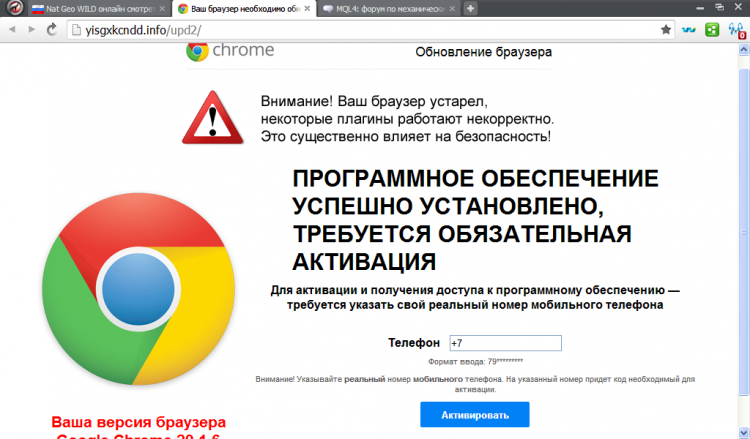
Task: Click the red 'Ваша версия браузера' text
Action: [x=139, y=422]
